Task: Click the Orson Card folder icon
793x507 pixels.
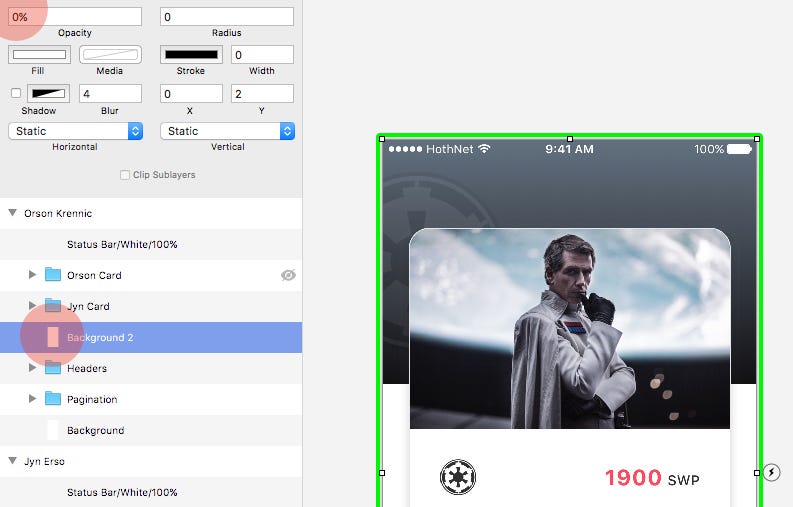Action: 53,275
